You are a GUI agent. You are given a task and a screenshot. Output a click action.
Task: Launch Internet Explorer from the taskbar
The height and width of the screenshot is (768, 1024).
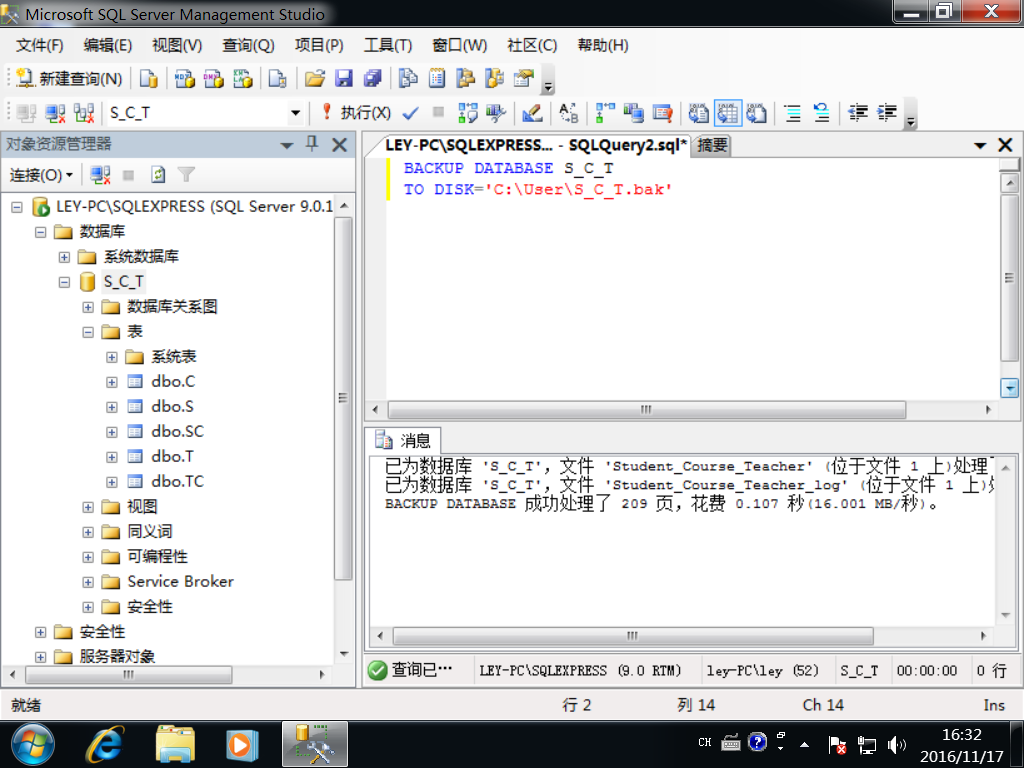(105, 745)
